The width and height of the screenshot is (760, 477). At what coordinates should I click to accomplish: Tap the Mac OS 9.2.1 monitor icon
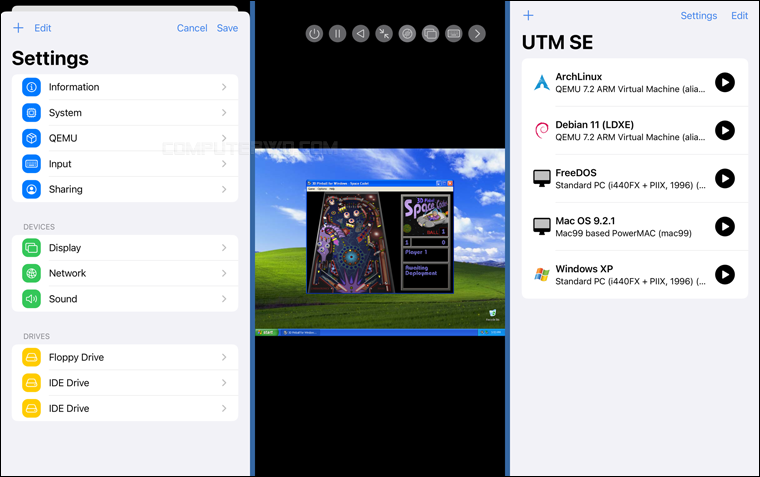pos(541,226)
